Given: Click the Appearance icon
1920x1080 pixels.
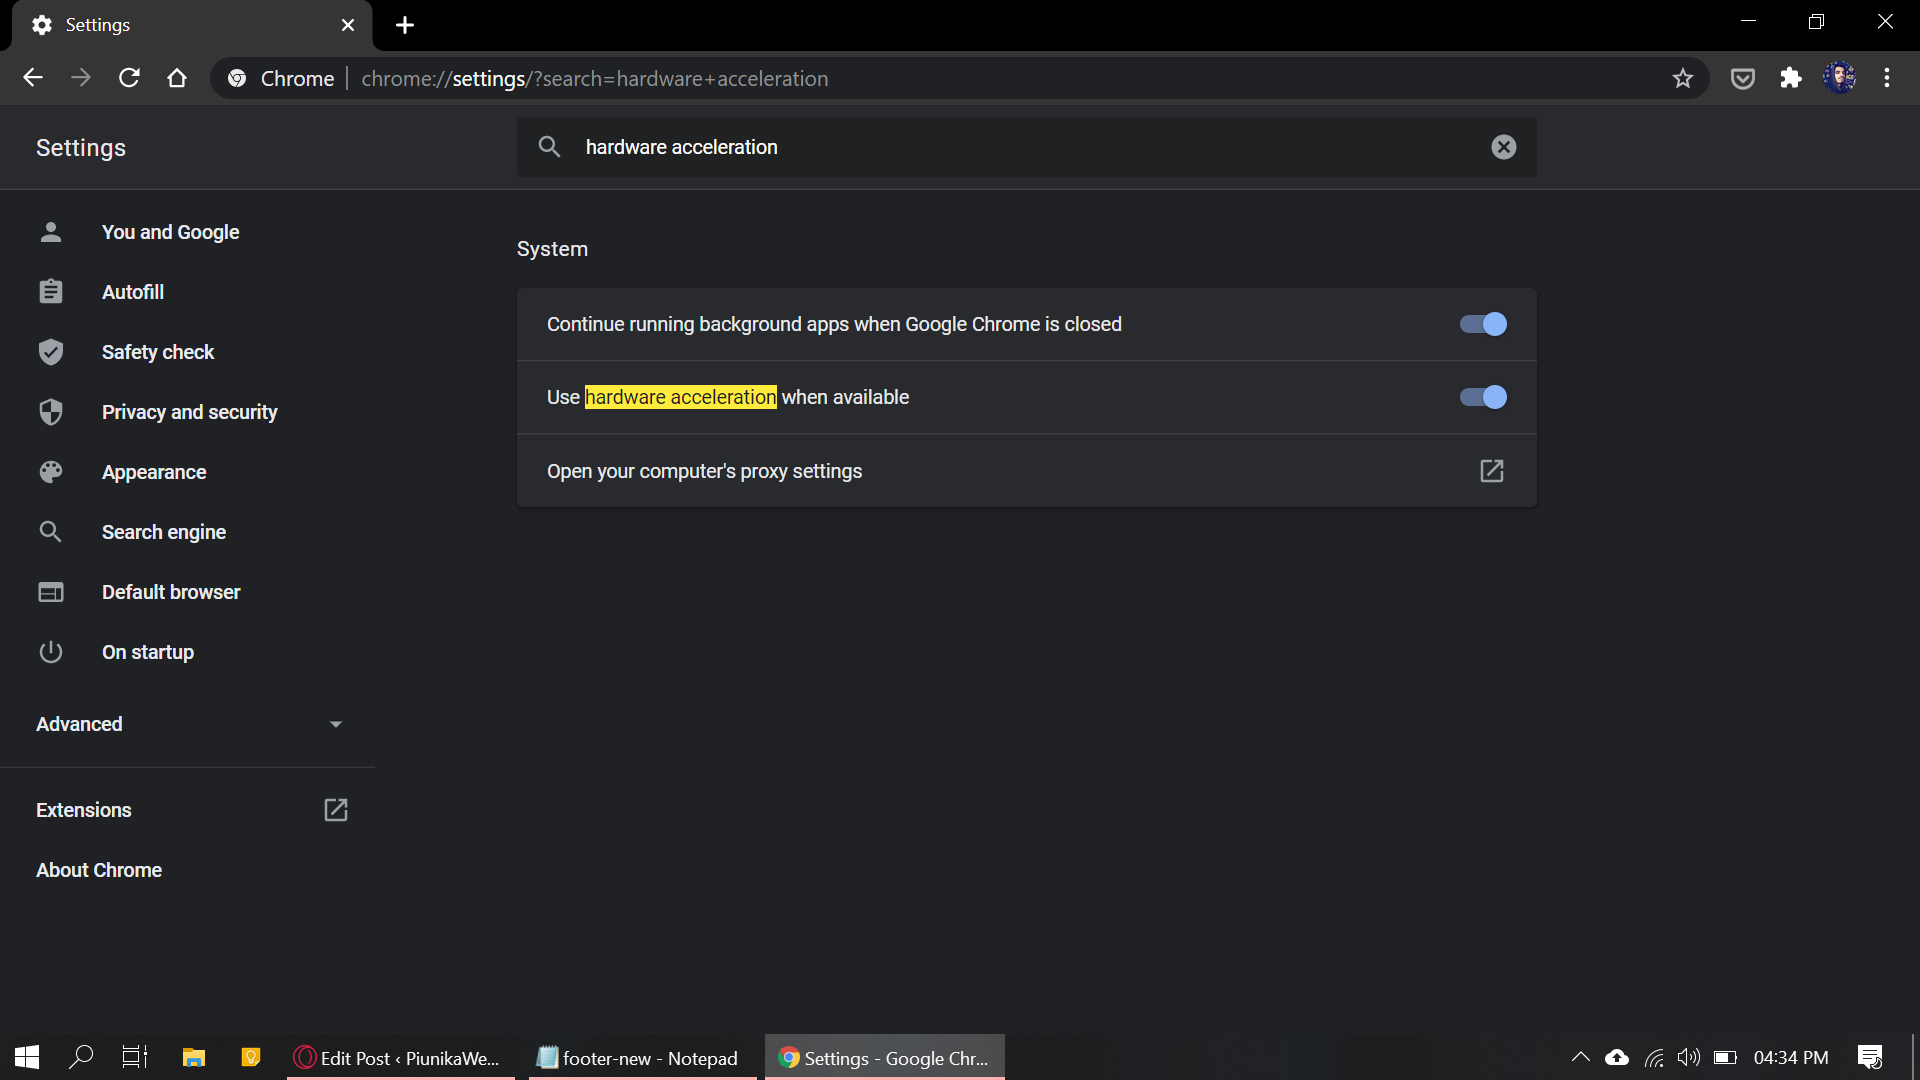Looking at the screenshot, I should (50, 472).
